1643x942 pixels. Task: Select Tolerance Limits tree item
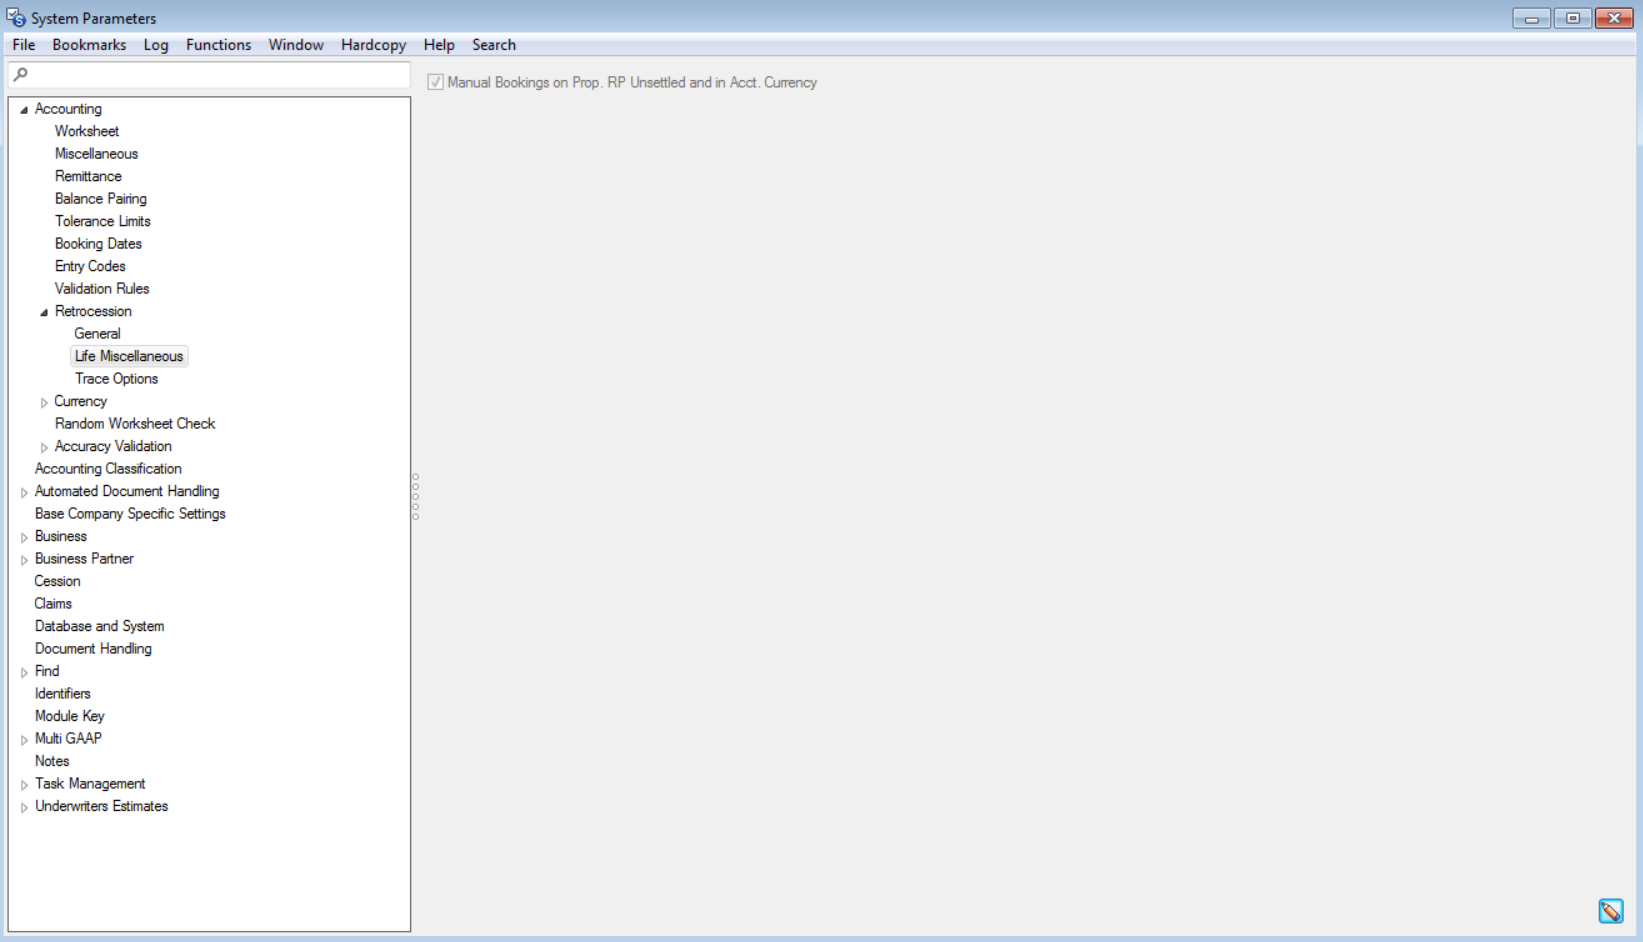coord(102,221)
